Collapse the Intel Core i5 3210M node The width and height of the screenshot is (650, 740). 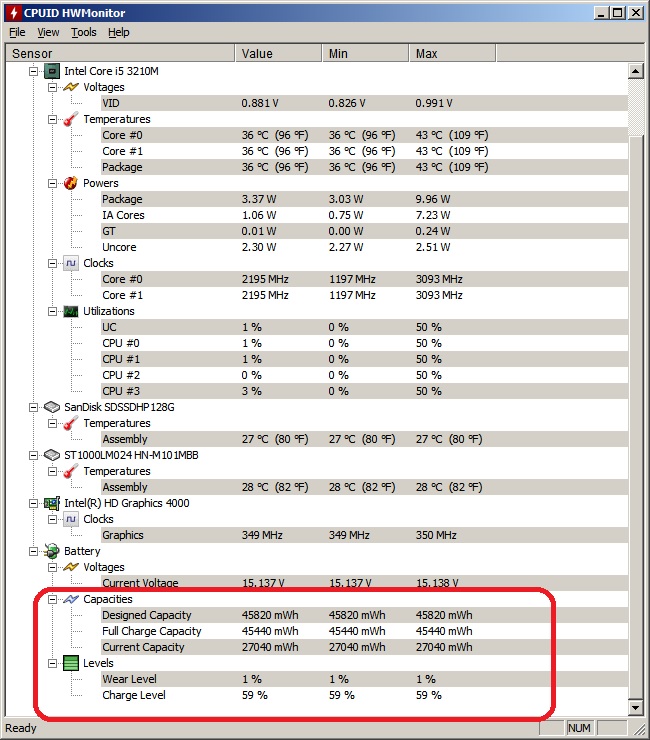coord(34,71)
